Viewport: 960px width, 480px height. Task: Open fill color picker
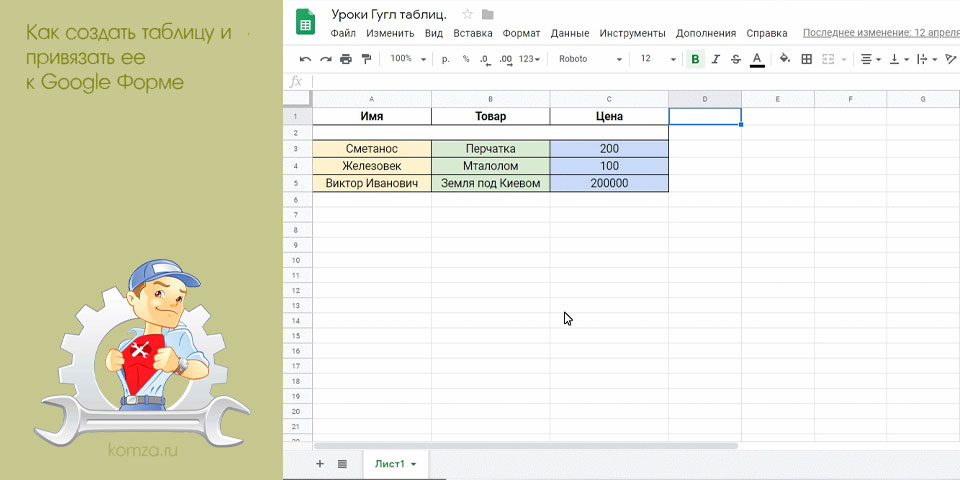785,59
